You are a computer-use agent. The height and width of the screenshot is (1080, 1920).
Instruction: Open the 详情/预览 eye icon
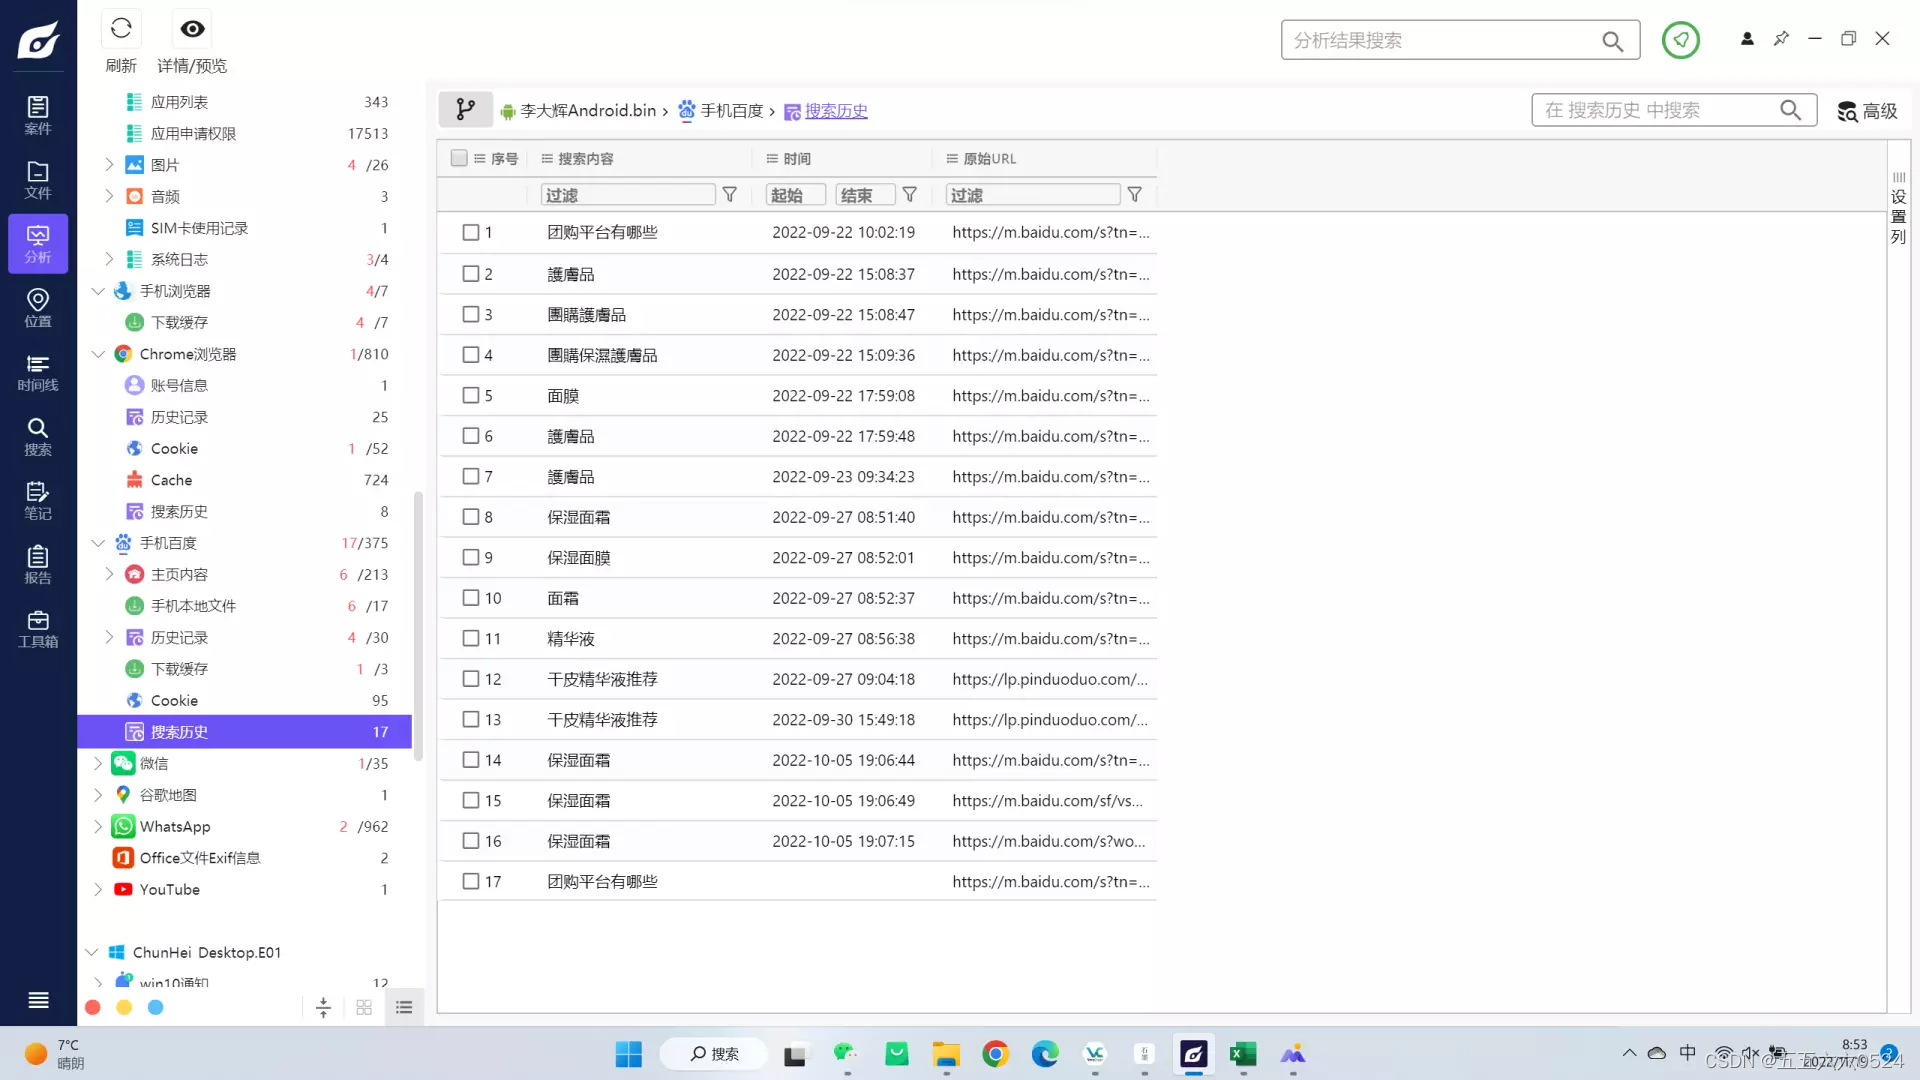(x=192, y=29)
